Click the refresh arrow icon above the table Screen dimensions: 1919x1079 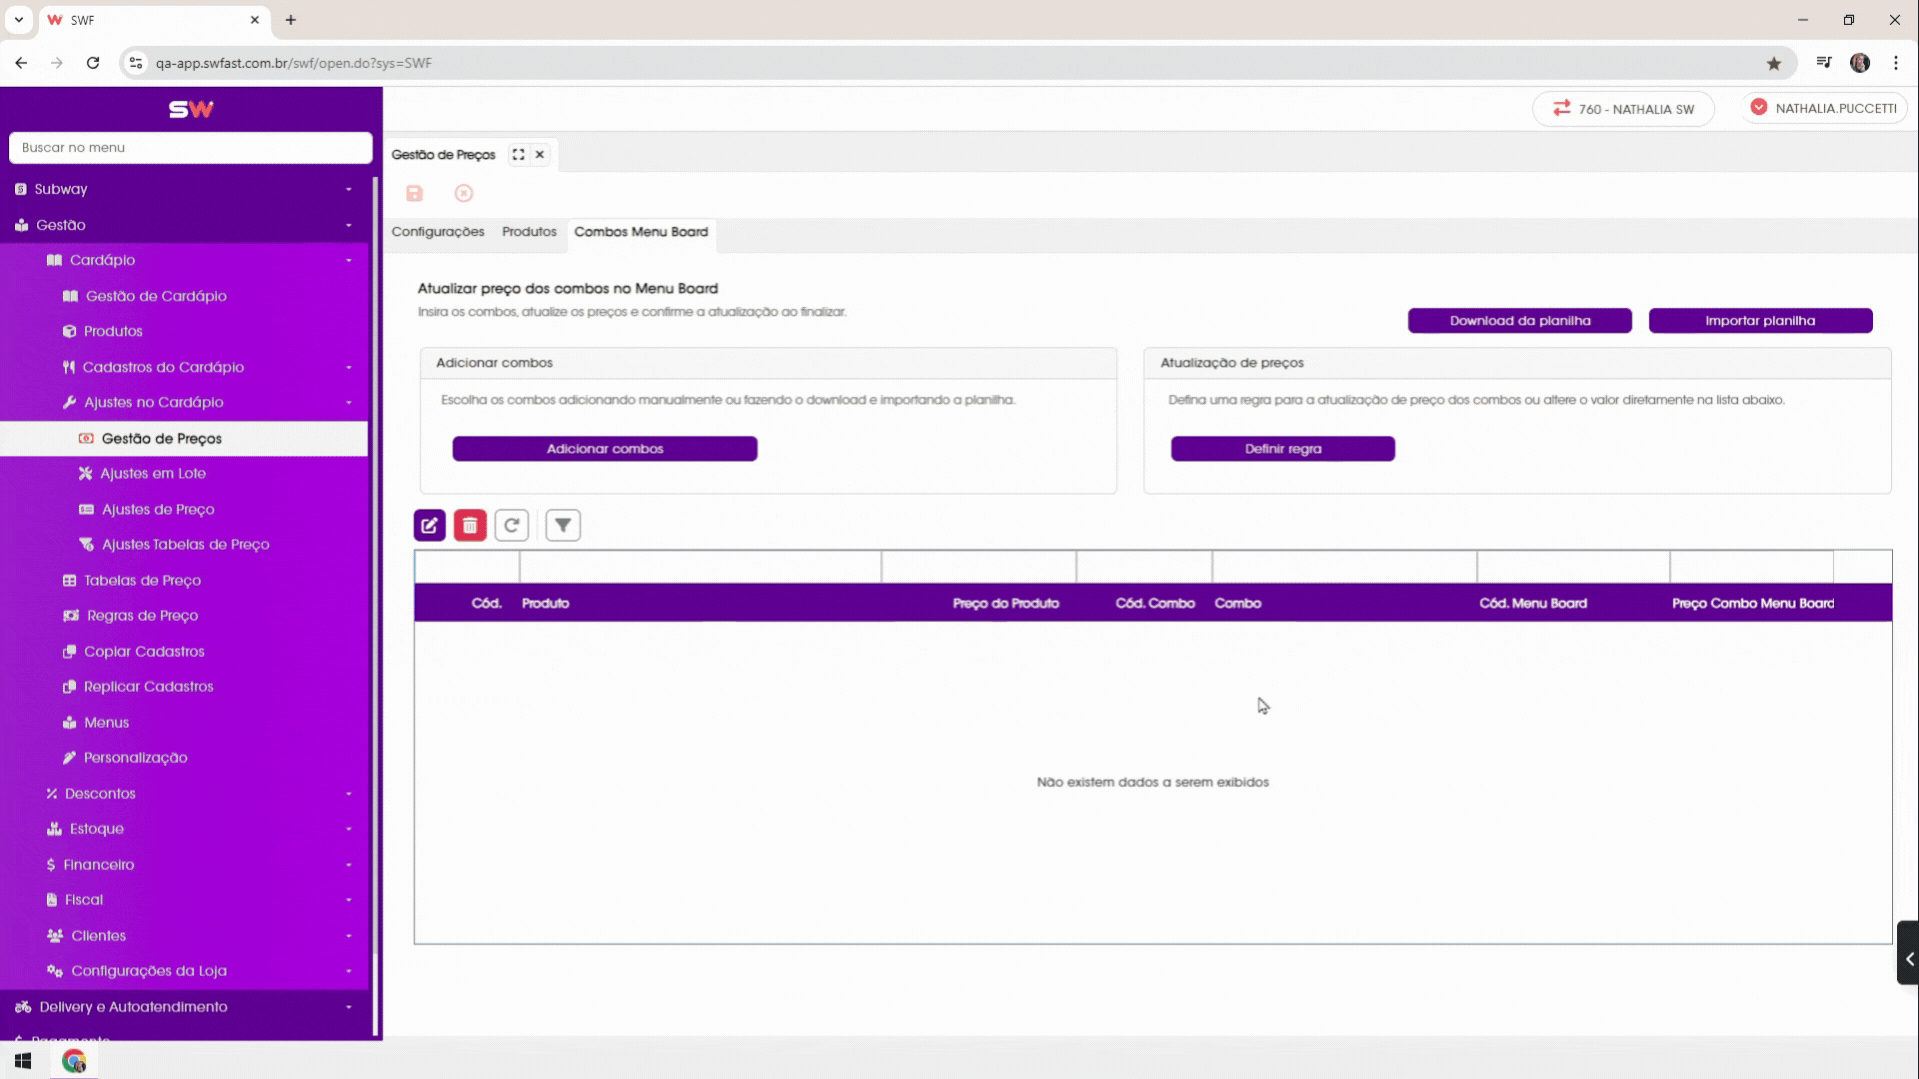(511, 525)
